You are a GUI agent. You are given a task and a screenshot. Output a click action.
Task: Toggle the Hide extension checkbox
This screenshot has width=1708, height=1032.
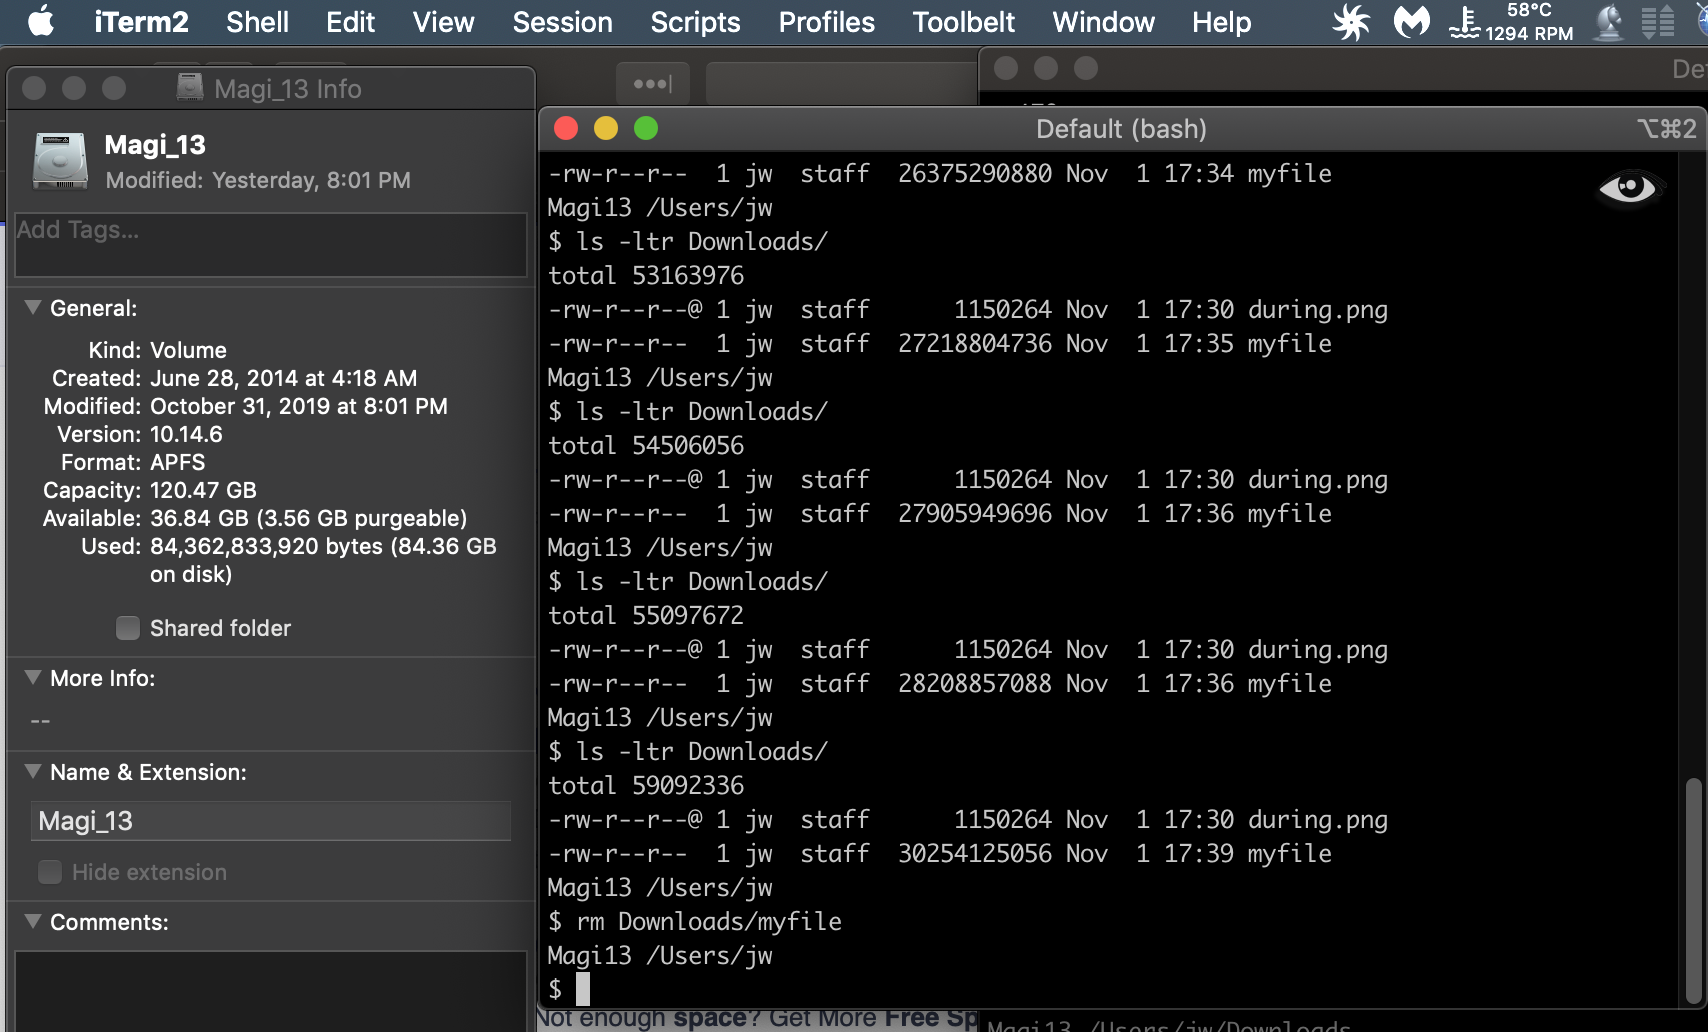pyautogui.click(x=49, y=872)
